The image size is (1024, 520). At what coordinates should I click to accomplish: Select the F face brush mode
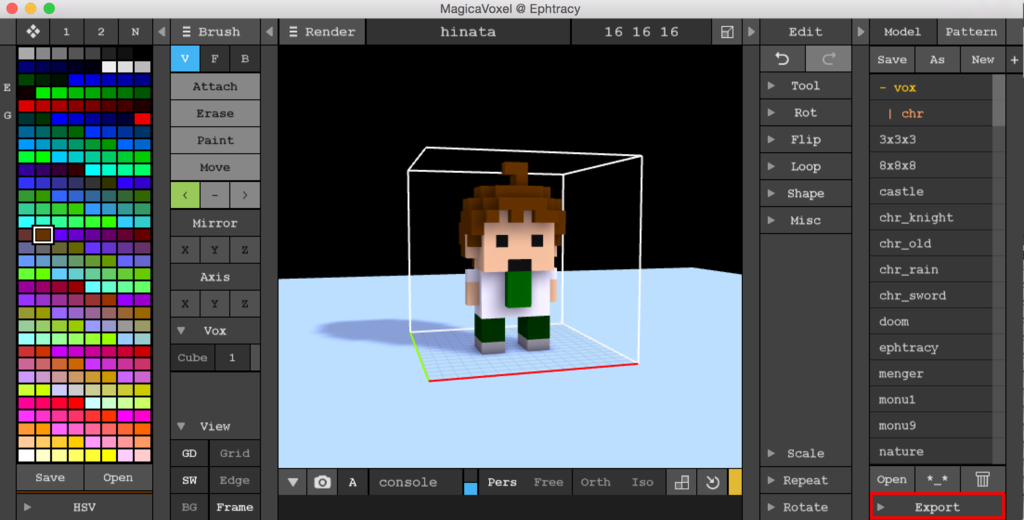point(215,59)
